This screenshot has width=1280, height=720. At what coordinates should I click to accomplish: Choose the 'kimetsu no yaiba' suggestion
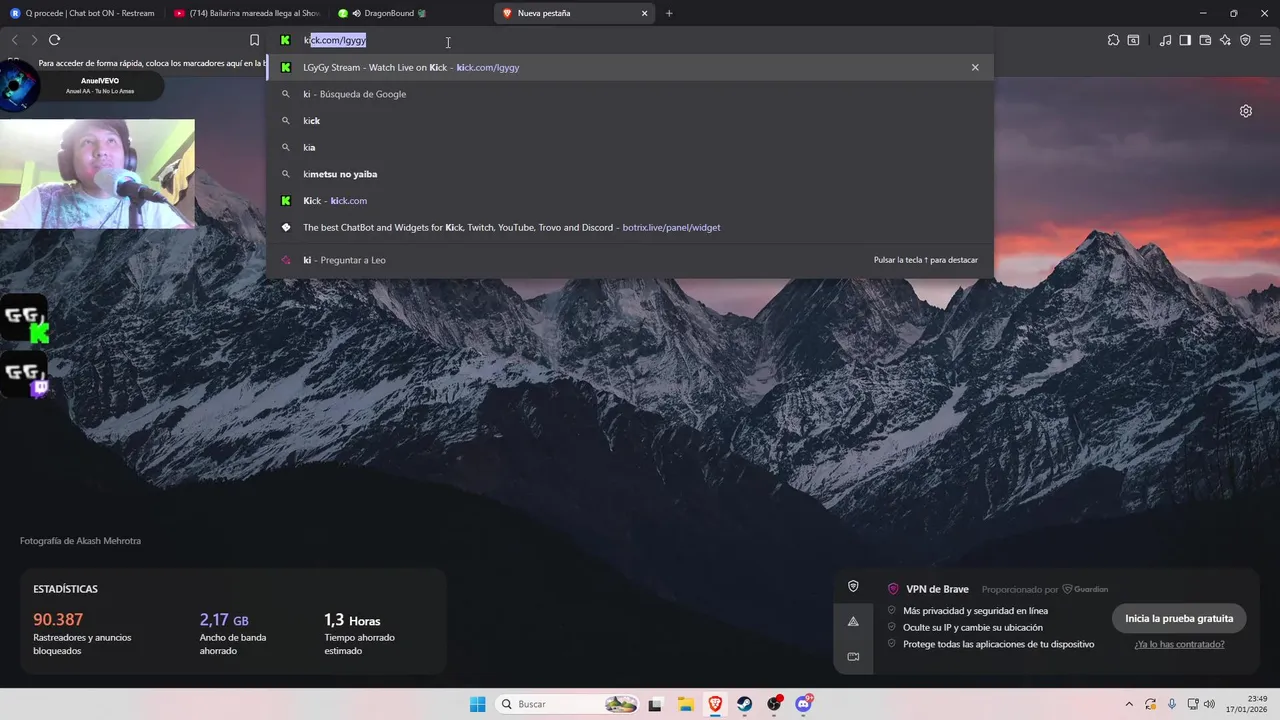tap(630, 174)
